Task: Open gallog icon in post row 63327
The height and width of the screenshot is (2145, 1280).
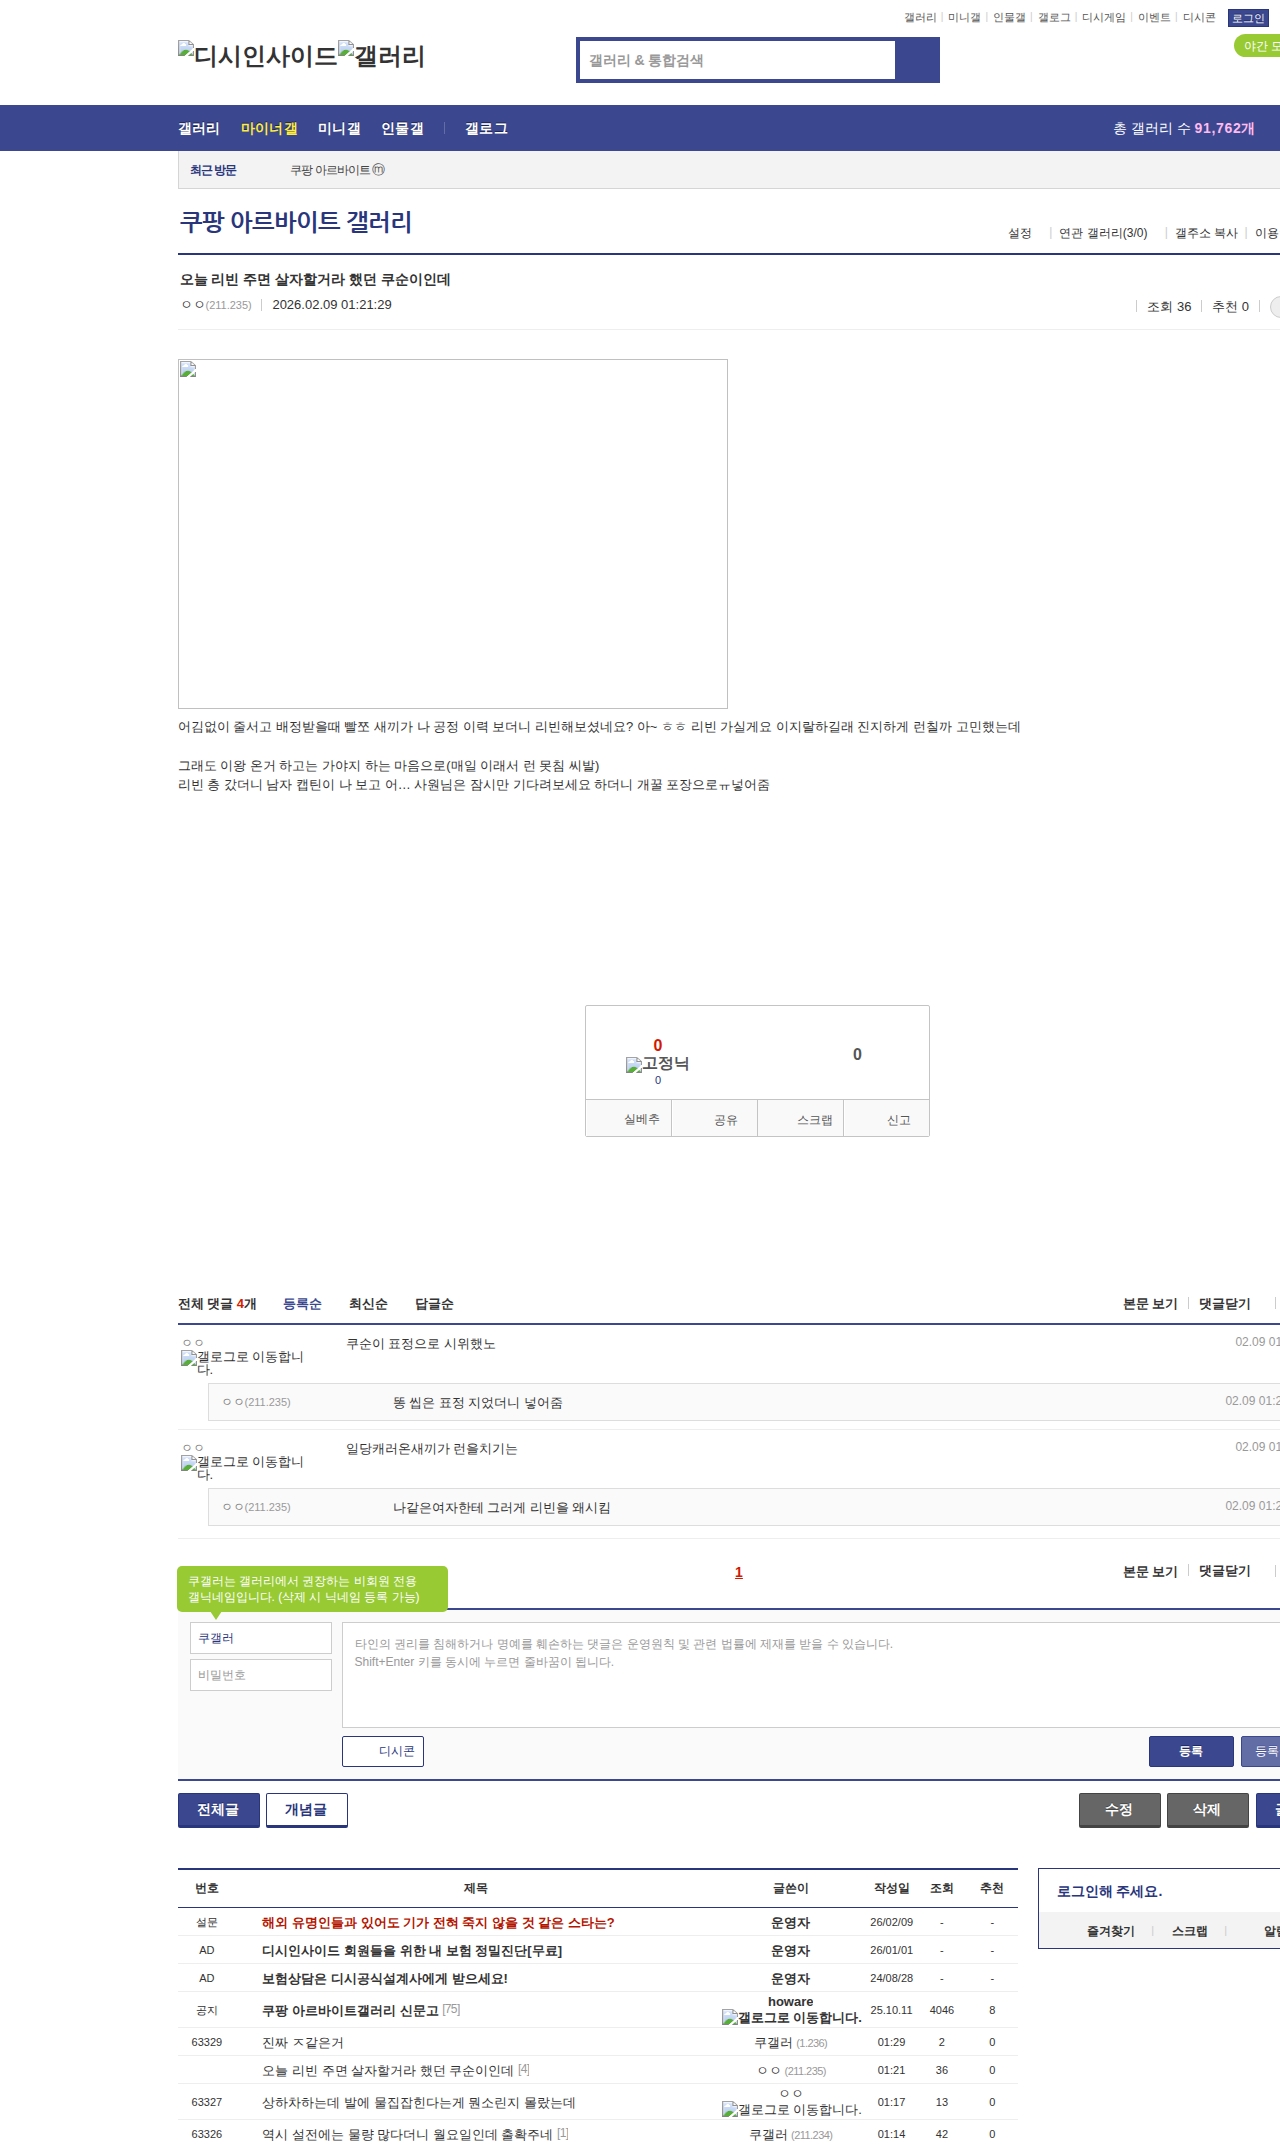Action: pos(791,2109)
